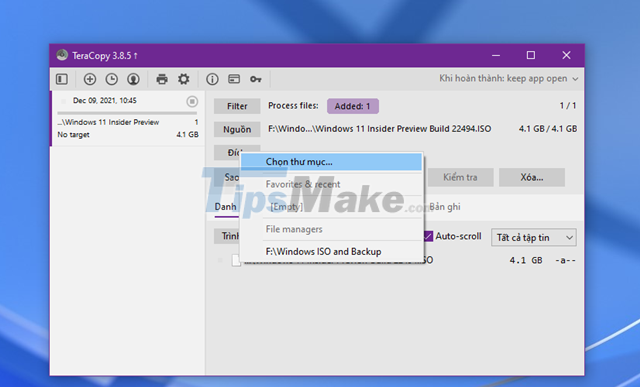
Task: Switch to the 'Bản ghi' tab
Action: click(444, 207)
